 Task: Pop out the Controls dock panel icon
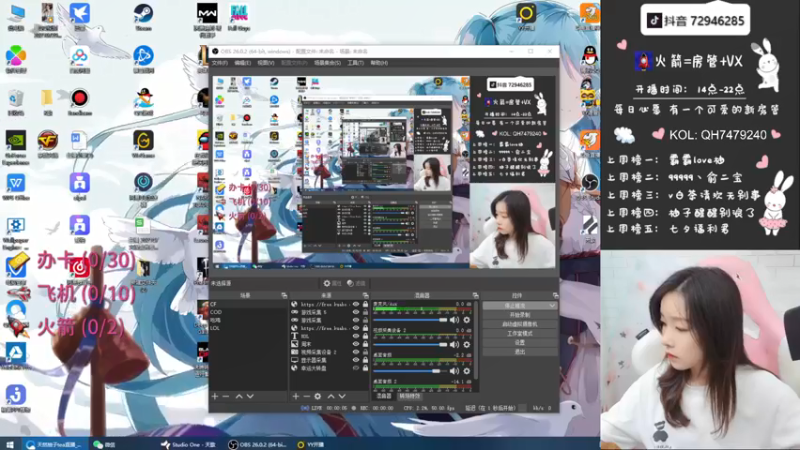click(555, 295)
